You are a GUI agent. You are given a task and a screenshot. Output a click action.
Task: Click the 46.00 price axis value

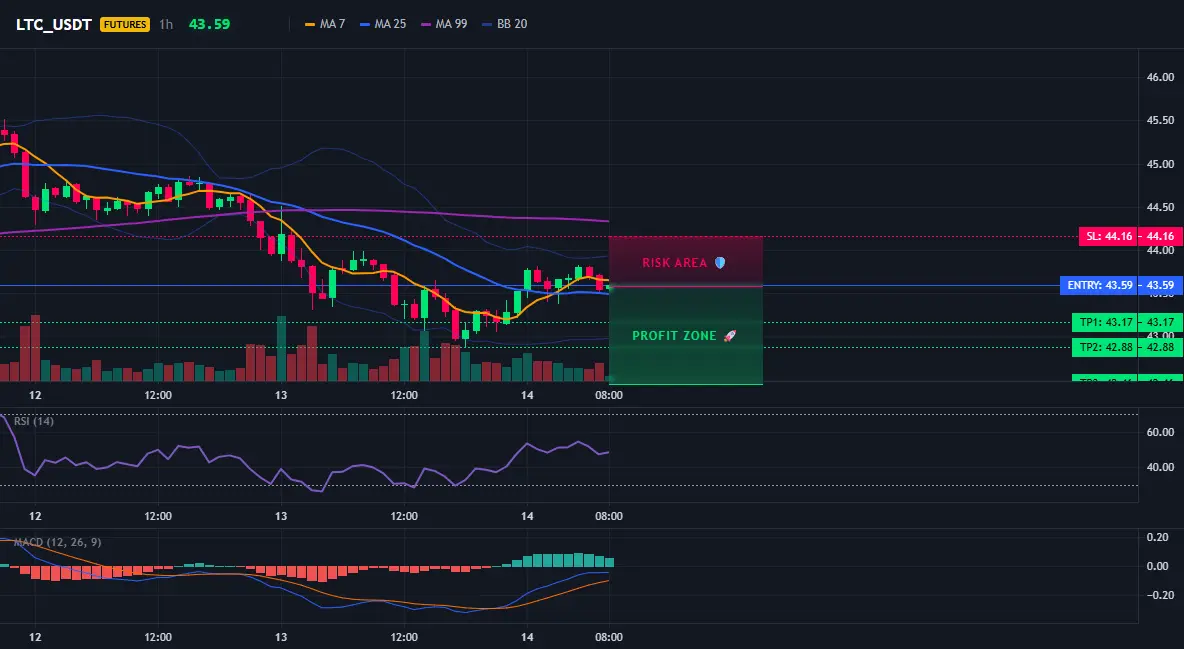click(1161, 77)
